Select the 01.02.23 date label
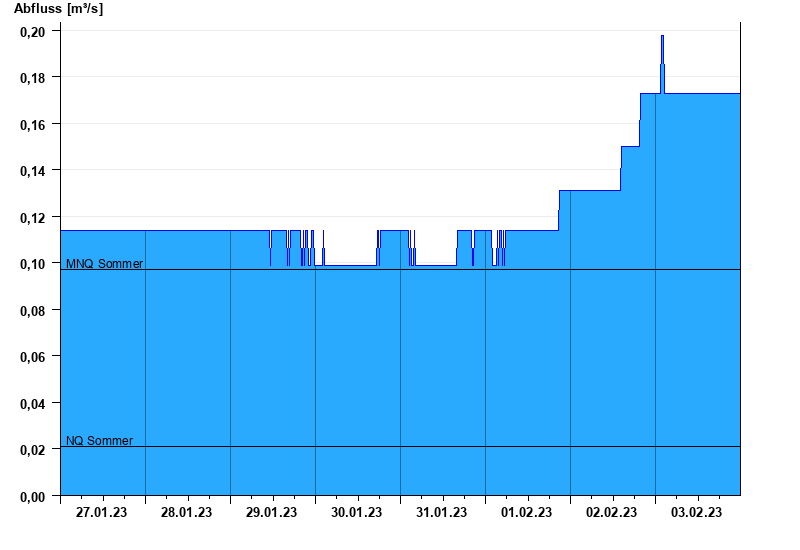 527,513
